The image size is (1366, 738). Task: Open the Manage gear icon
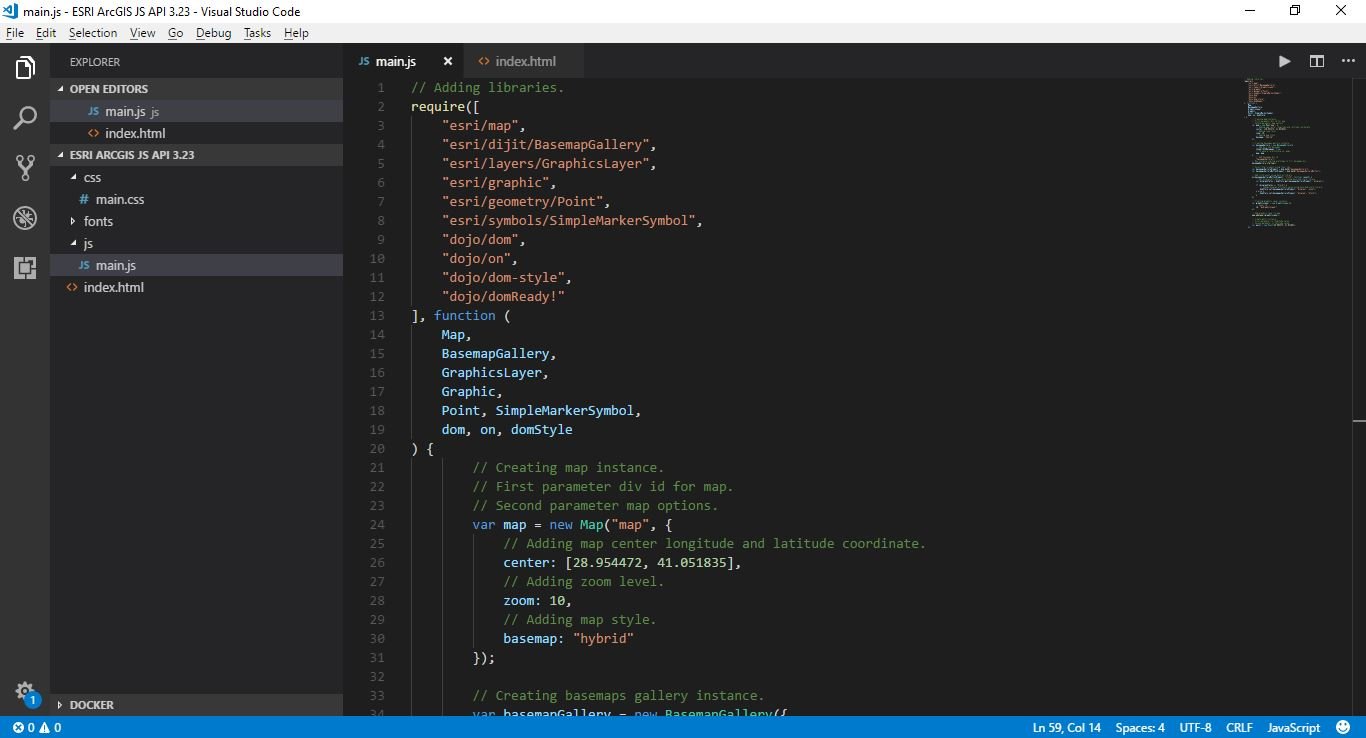tap(25, 691)
